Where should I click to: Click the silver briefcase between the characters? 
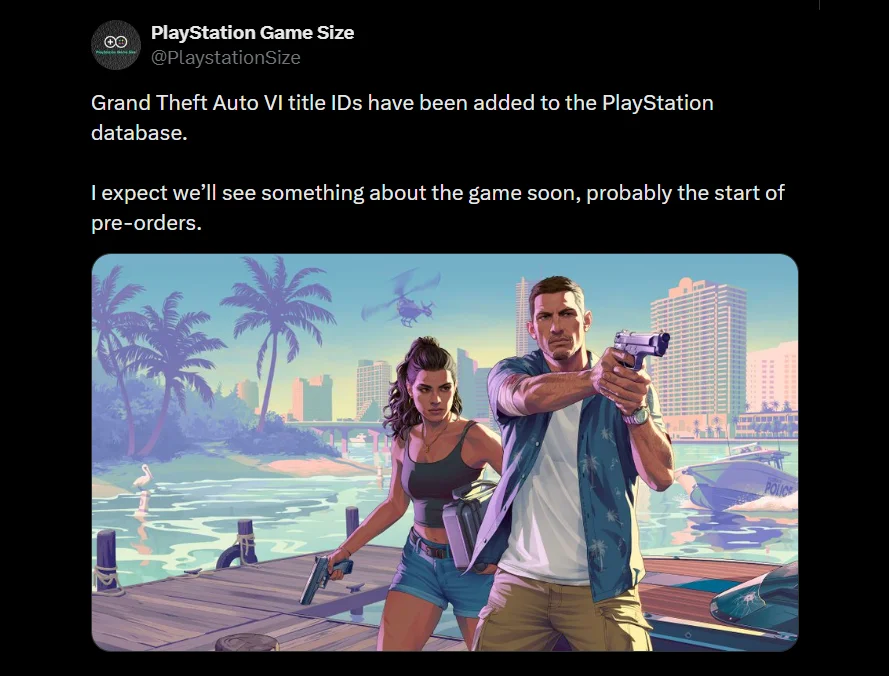[x=467, y=524]
